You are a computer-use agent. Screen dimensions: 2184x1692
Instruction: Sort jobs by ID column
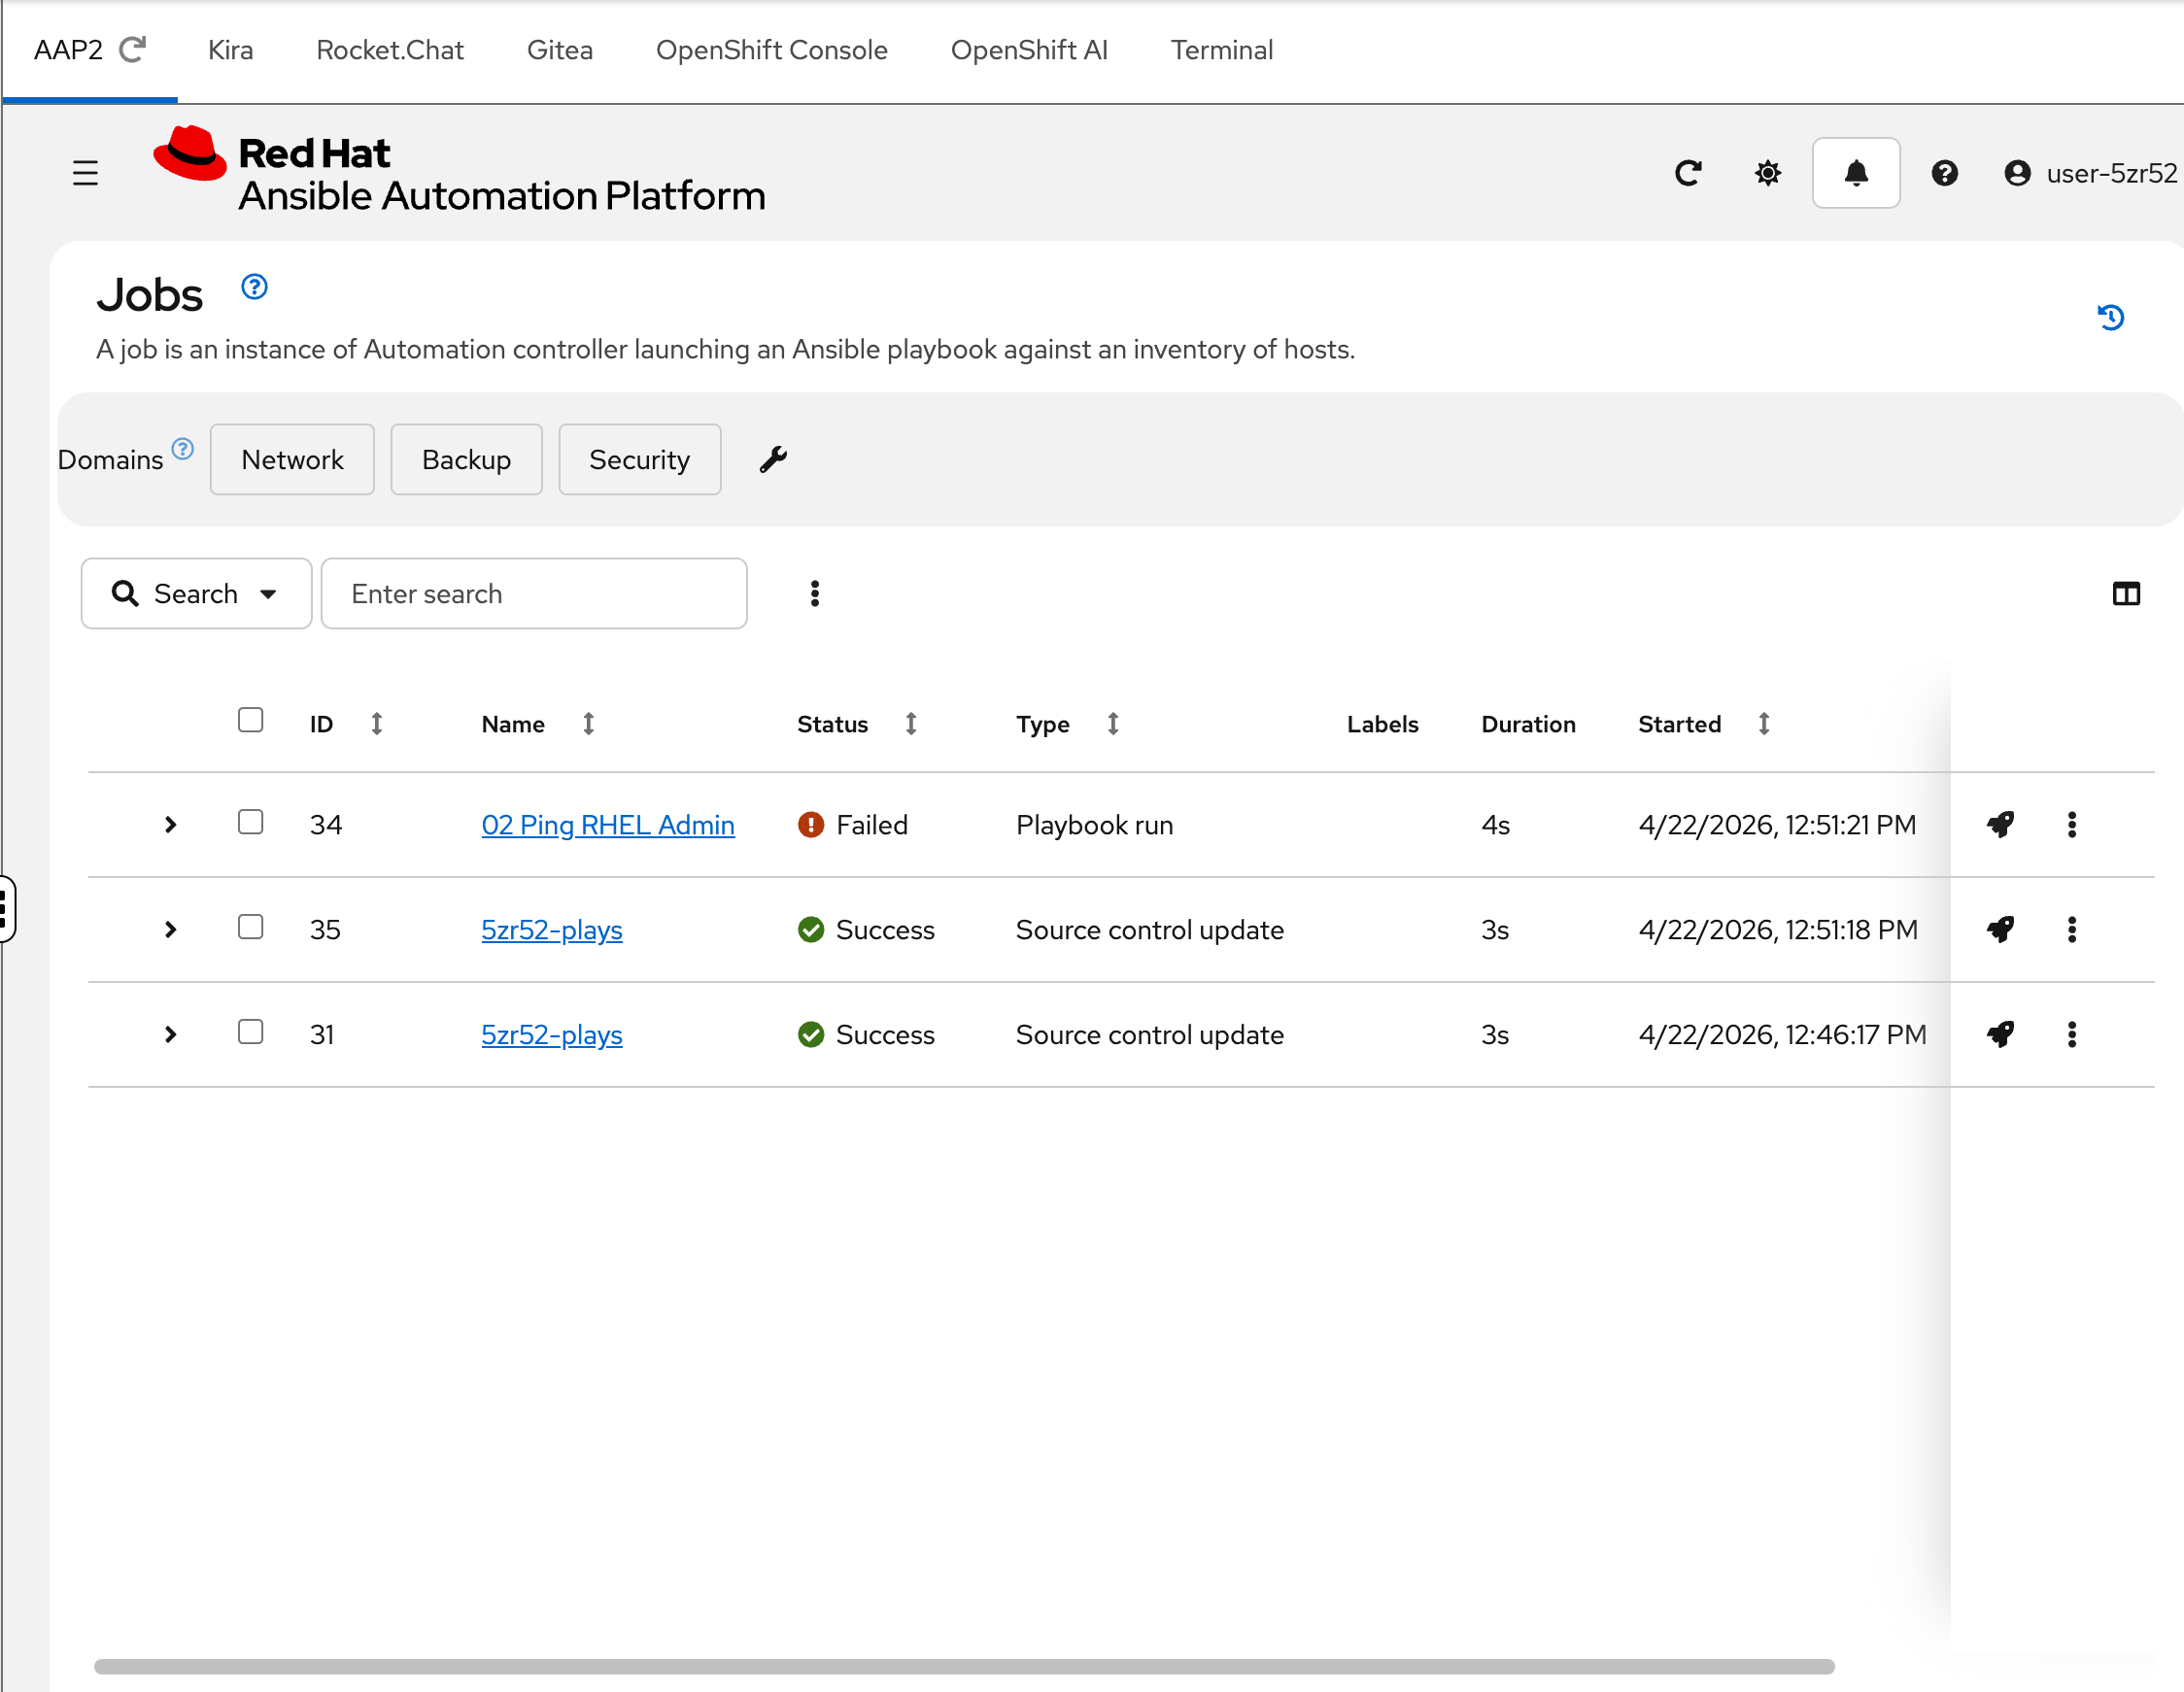coord(376,724)
